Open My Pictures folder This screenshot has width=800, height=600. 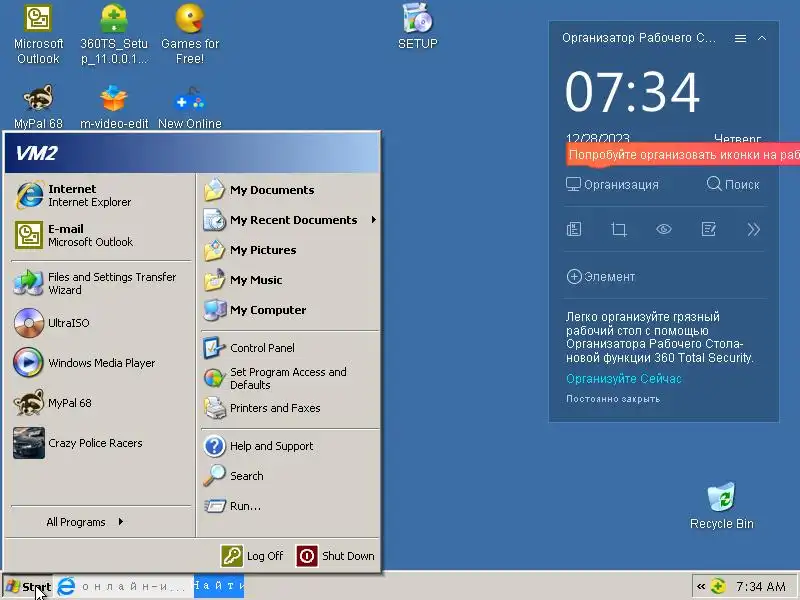pos(290,250)
